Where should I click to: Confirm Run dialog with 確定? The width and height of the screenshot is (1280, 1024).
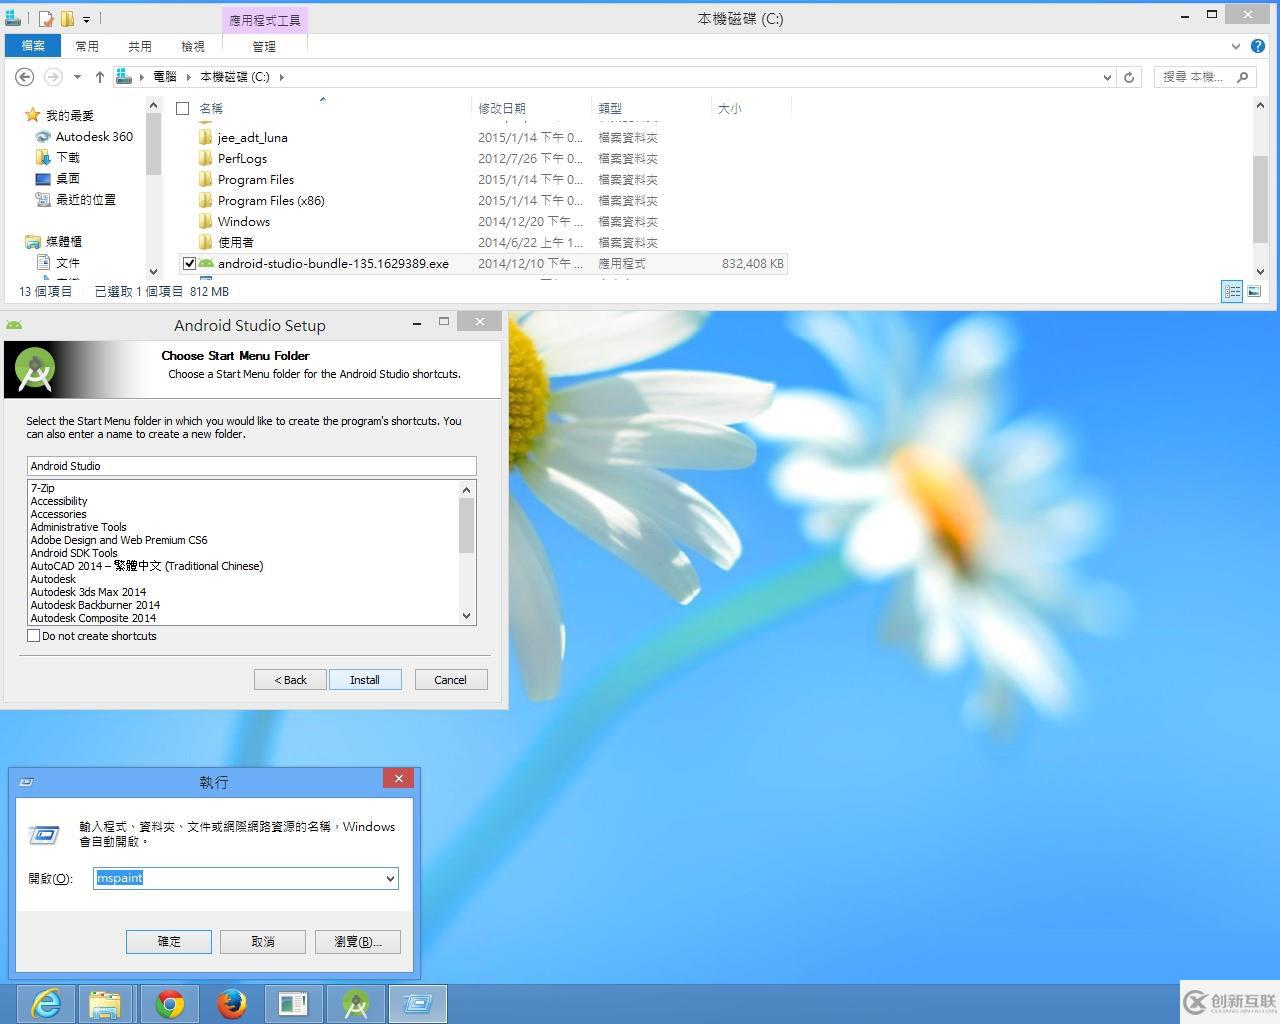point(169,942)
